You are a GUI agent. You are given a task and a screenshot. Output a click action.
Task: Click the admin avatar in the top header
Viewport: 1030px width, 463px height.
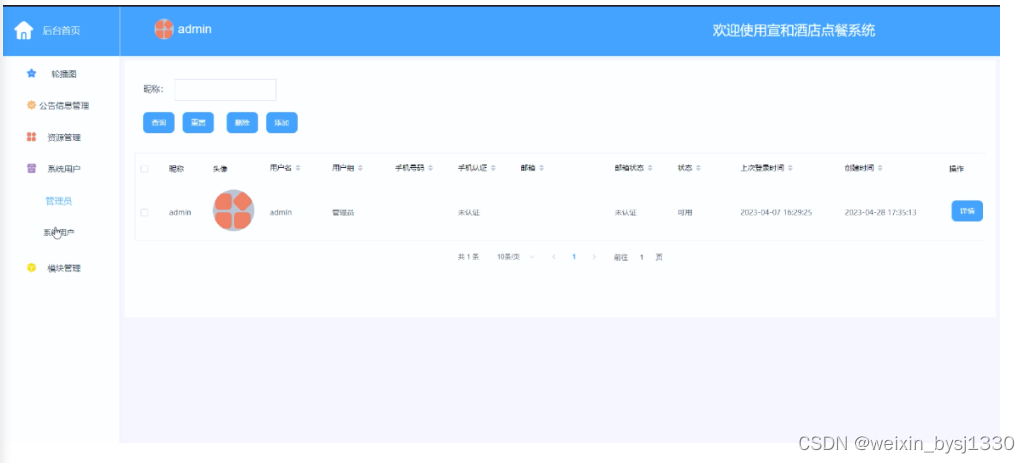point(164,29)
